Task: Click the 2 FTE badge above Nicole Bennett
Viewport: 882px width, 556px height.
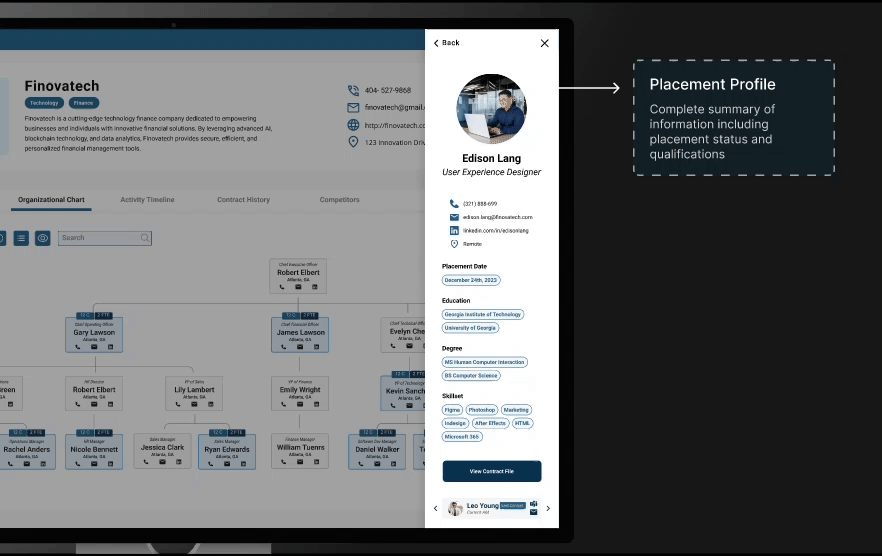Action: click(104, 432)
